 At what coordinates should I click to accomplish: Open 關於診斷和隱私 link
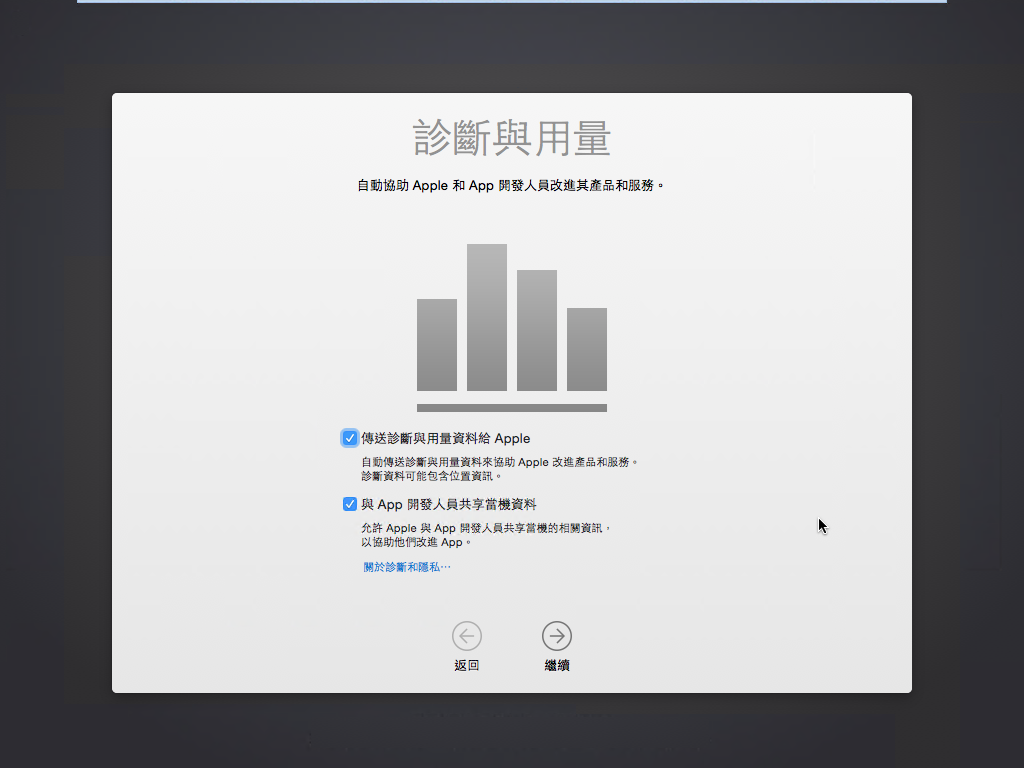tap(407, 567)
